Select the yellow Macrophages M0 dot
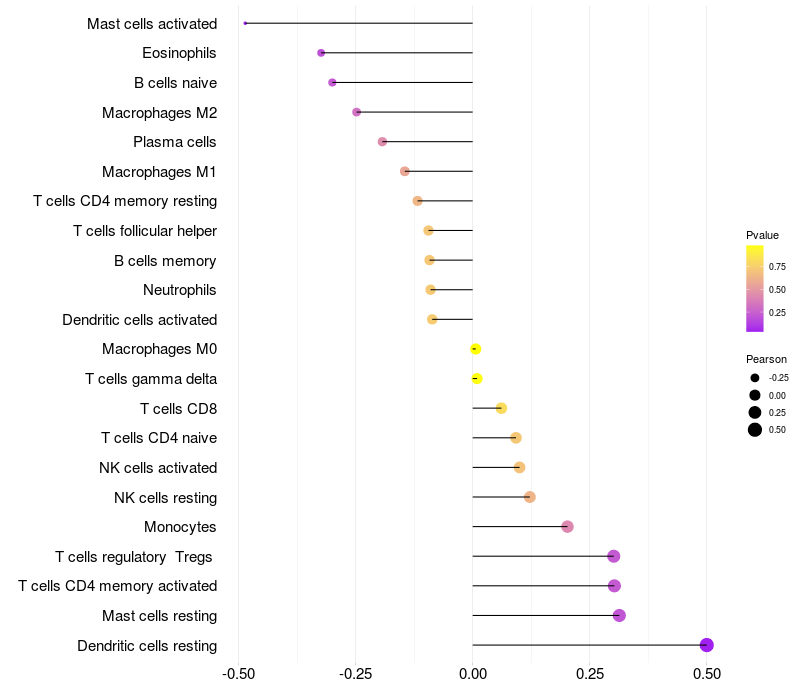 pyautogui.click(x=476, y=349)
